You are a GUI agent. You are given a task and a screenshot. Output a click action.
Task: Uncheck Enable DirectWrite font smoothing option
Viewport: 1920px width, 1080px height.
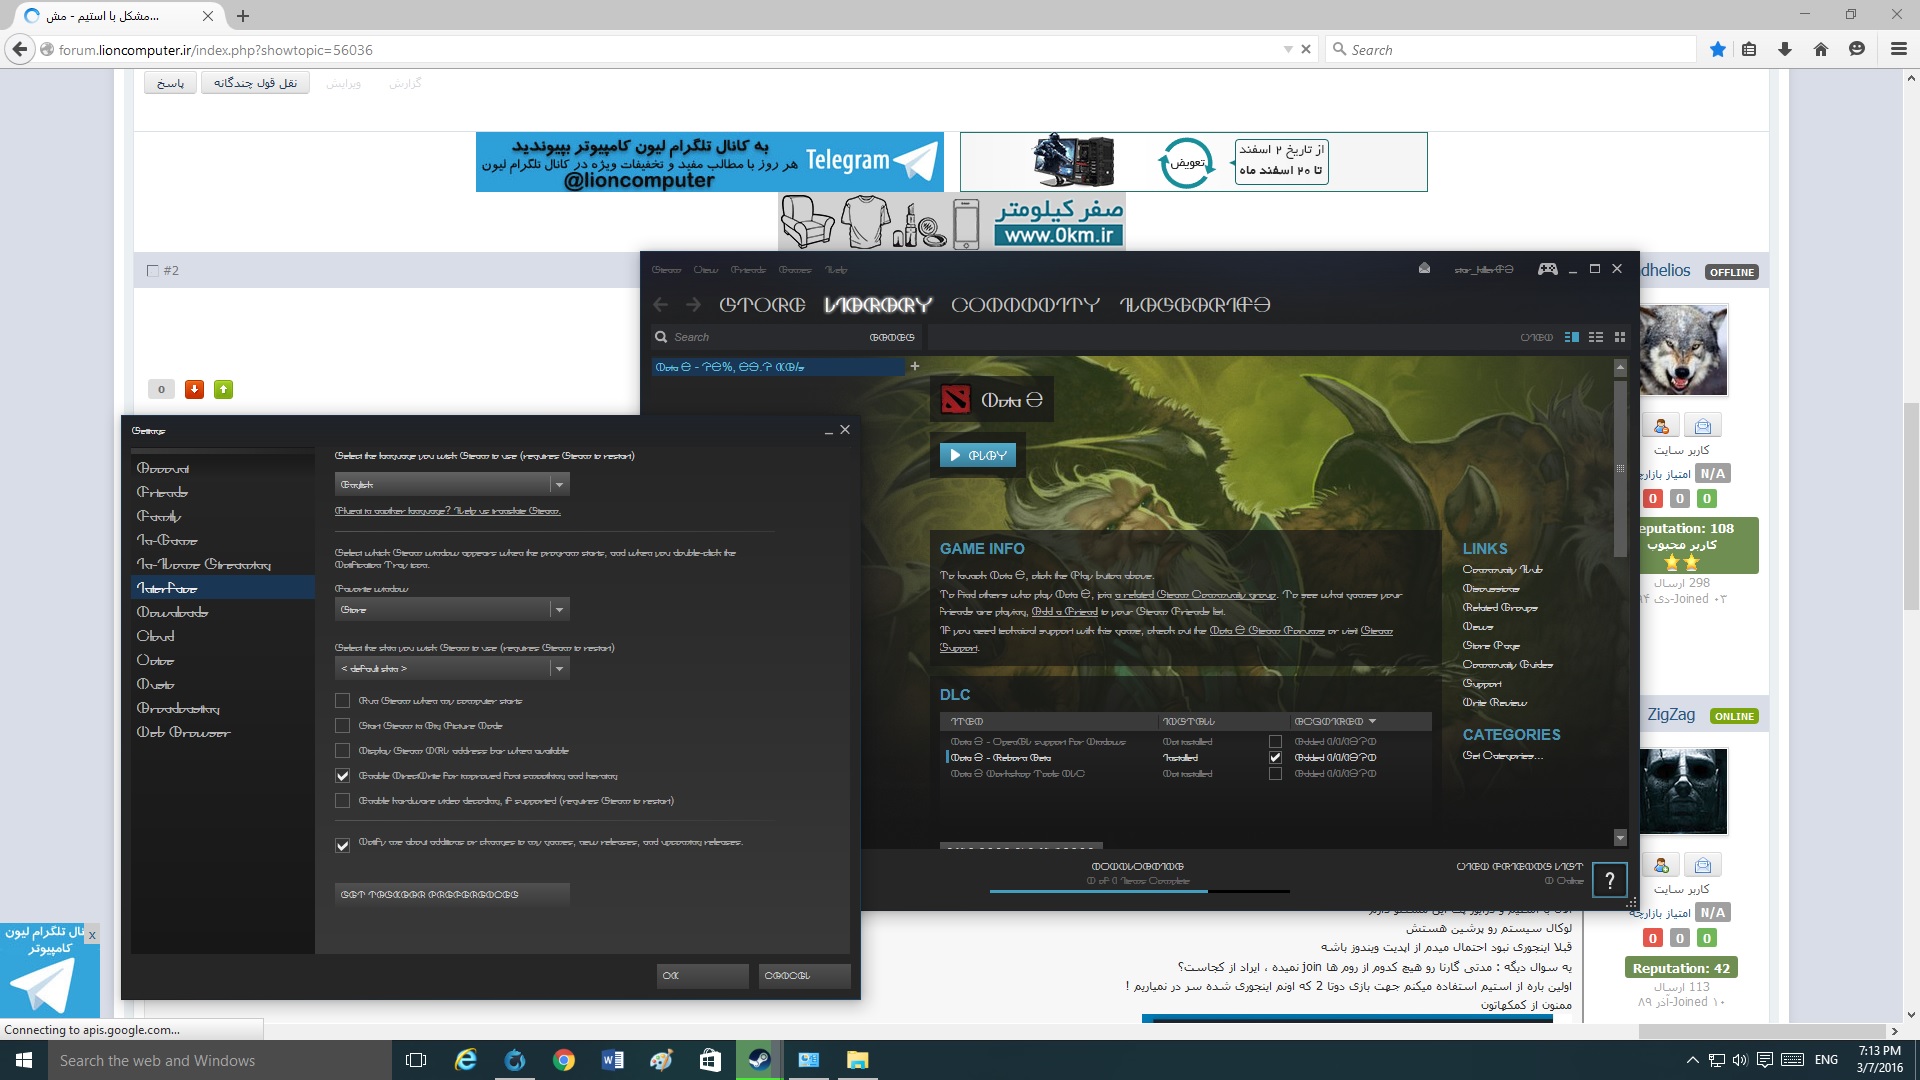coord(343,776)
